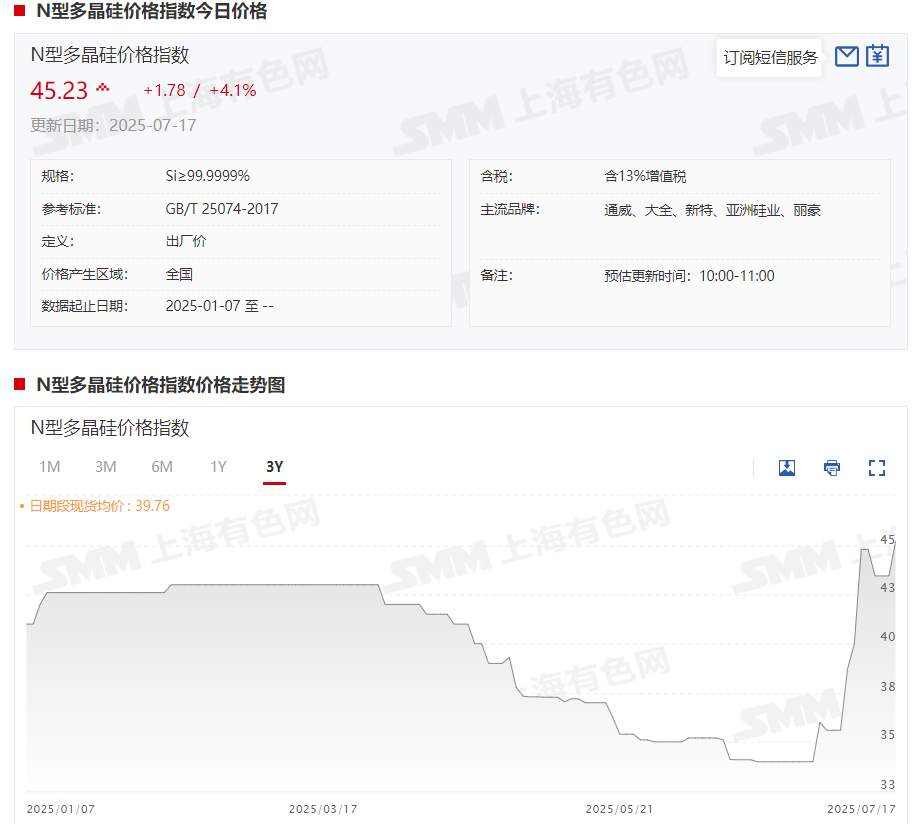Expand the chart to fullscreen
Screen dimensions: 913x824
coord(877,468)
